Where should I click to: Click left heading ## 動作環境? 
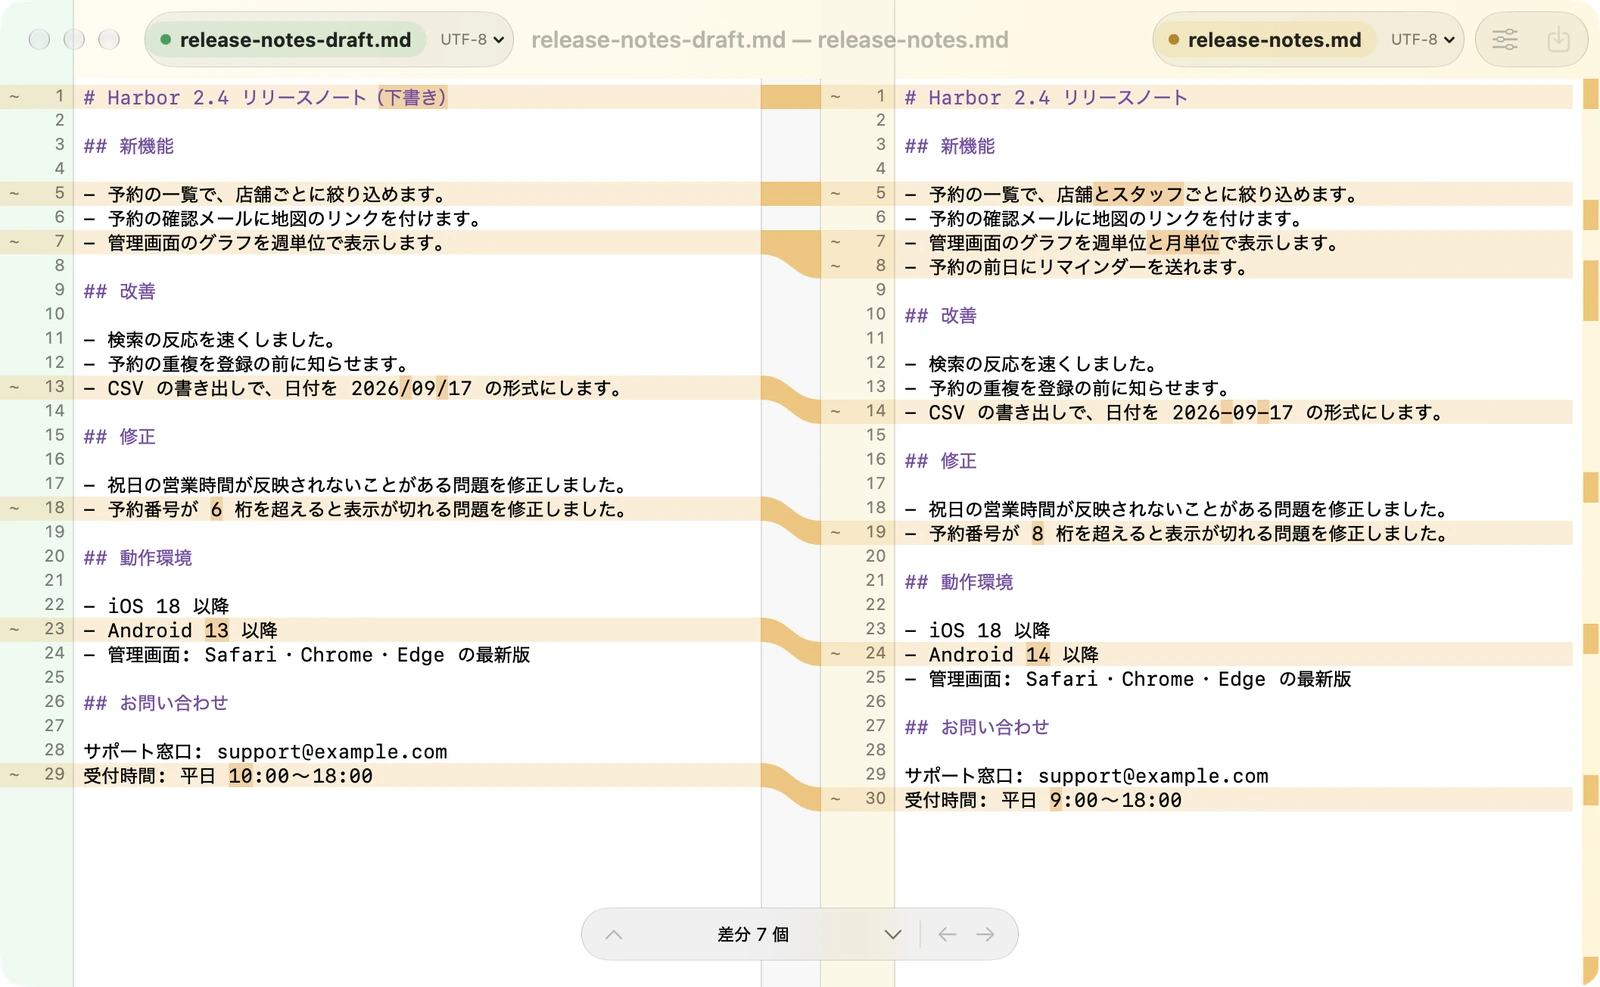[x=137, y=558]
